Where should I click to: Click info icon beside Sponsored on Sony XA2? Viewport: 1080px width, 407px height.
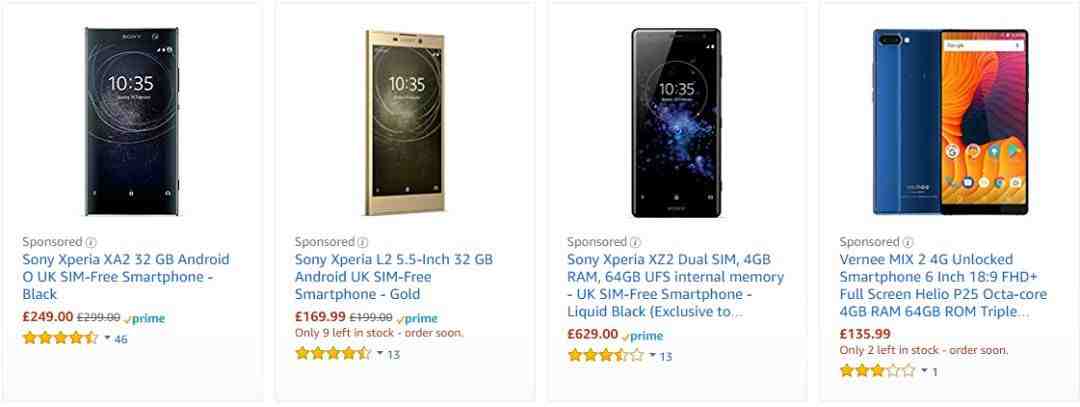pyautogui.click(x=91, y=242)
